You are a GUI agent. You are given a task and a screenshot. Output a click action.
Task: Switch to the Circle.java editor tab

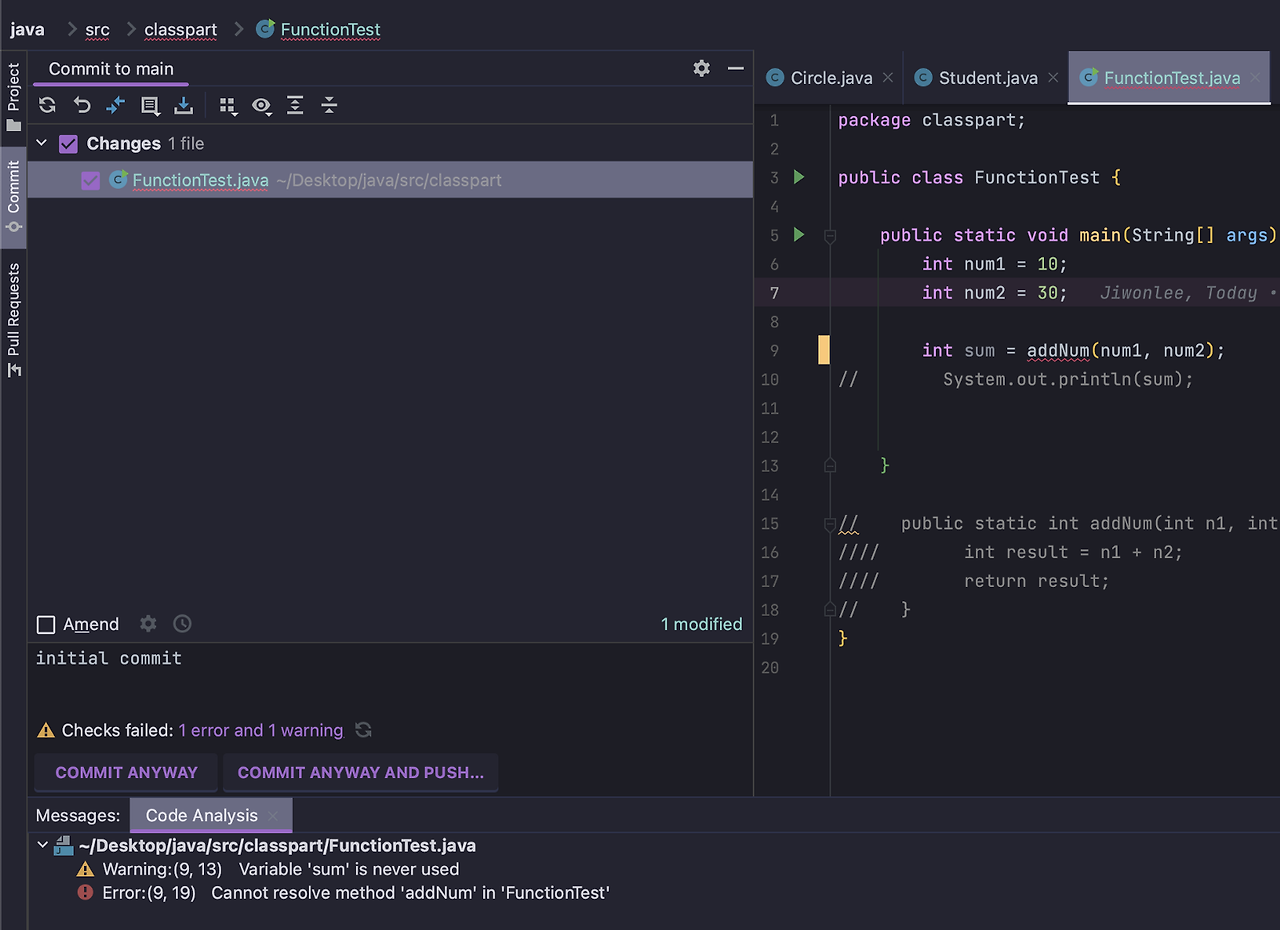(830, 78)
